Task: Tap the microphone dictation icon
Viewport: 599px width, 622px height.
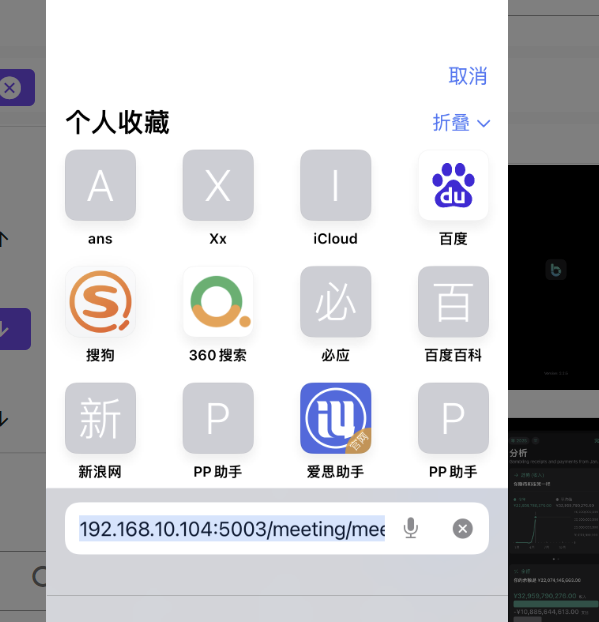Action: coord(411,528)
